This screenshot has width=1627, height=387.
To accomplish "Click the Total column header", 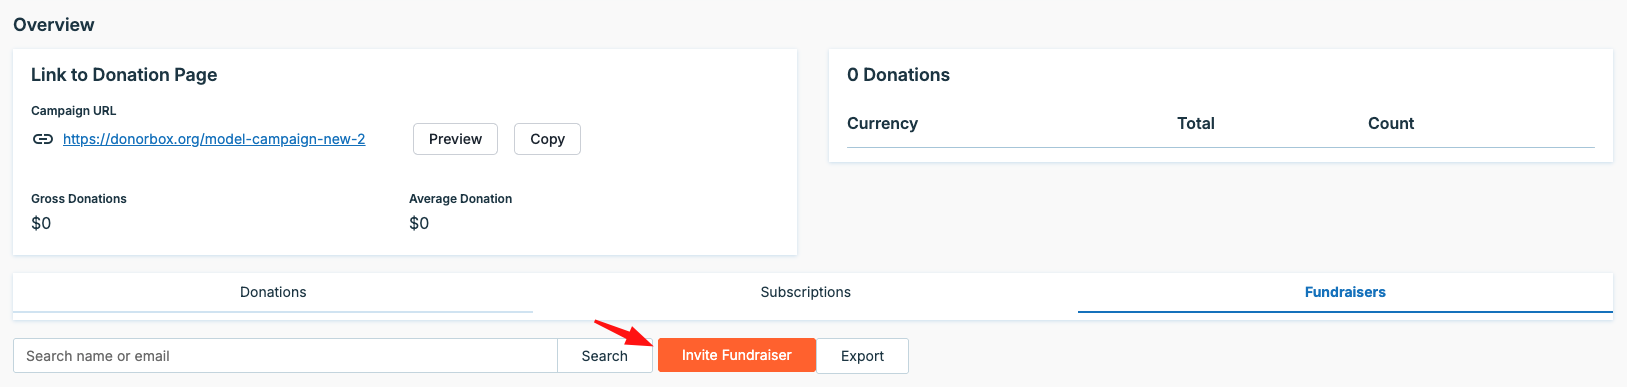I will pyautogui.click(x=1195, y=123).
